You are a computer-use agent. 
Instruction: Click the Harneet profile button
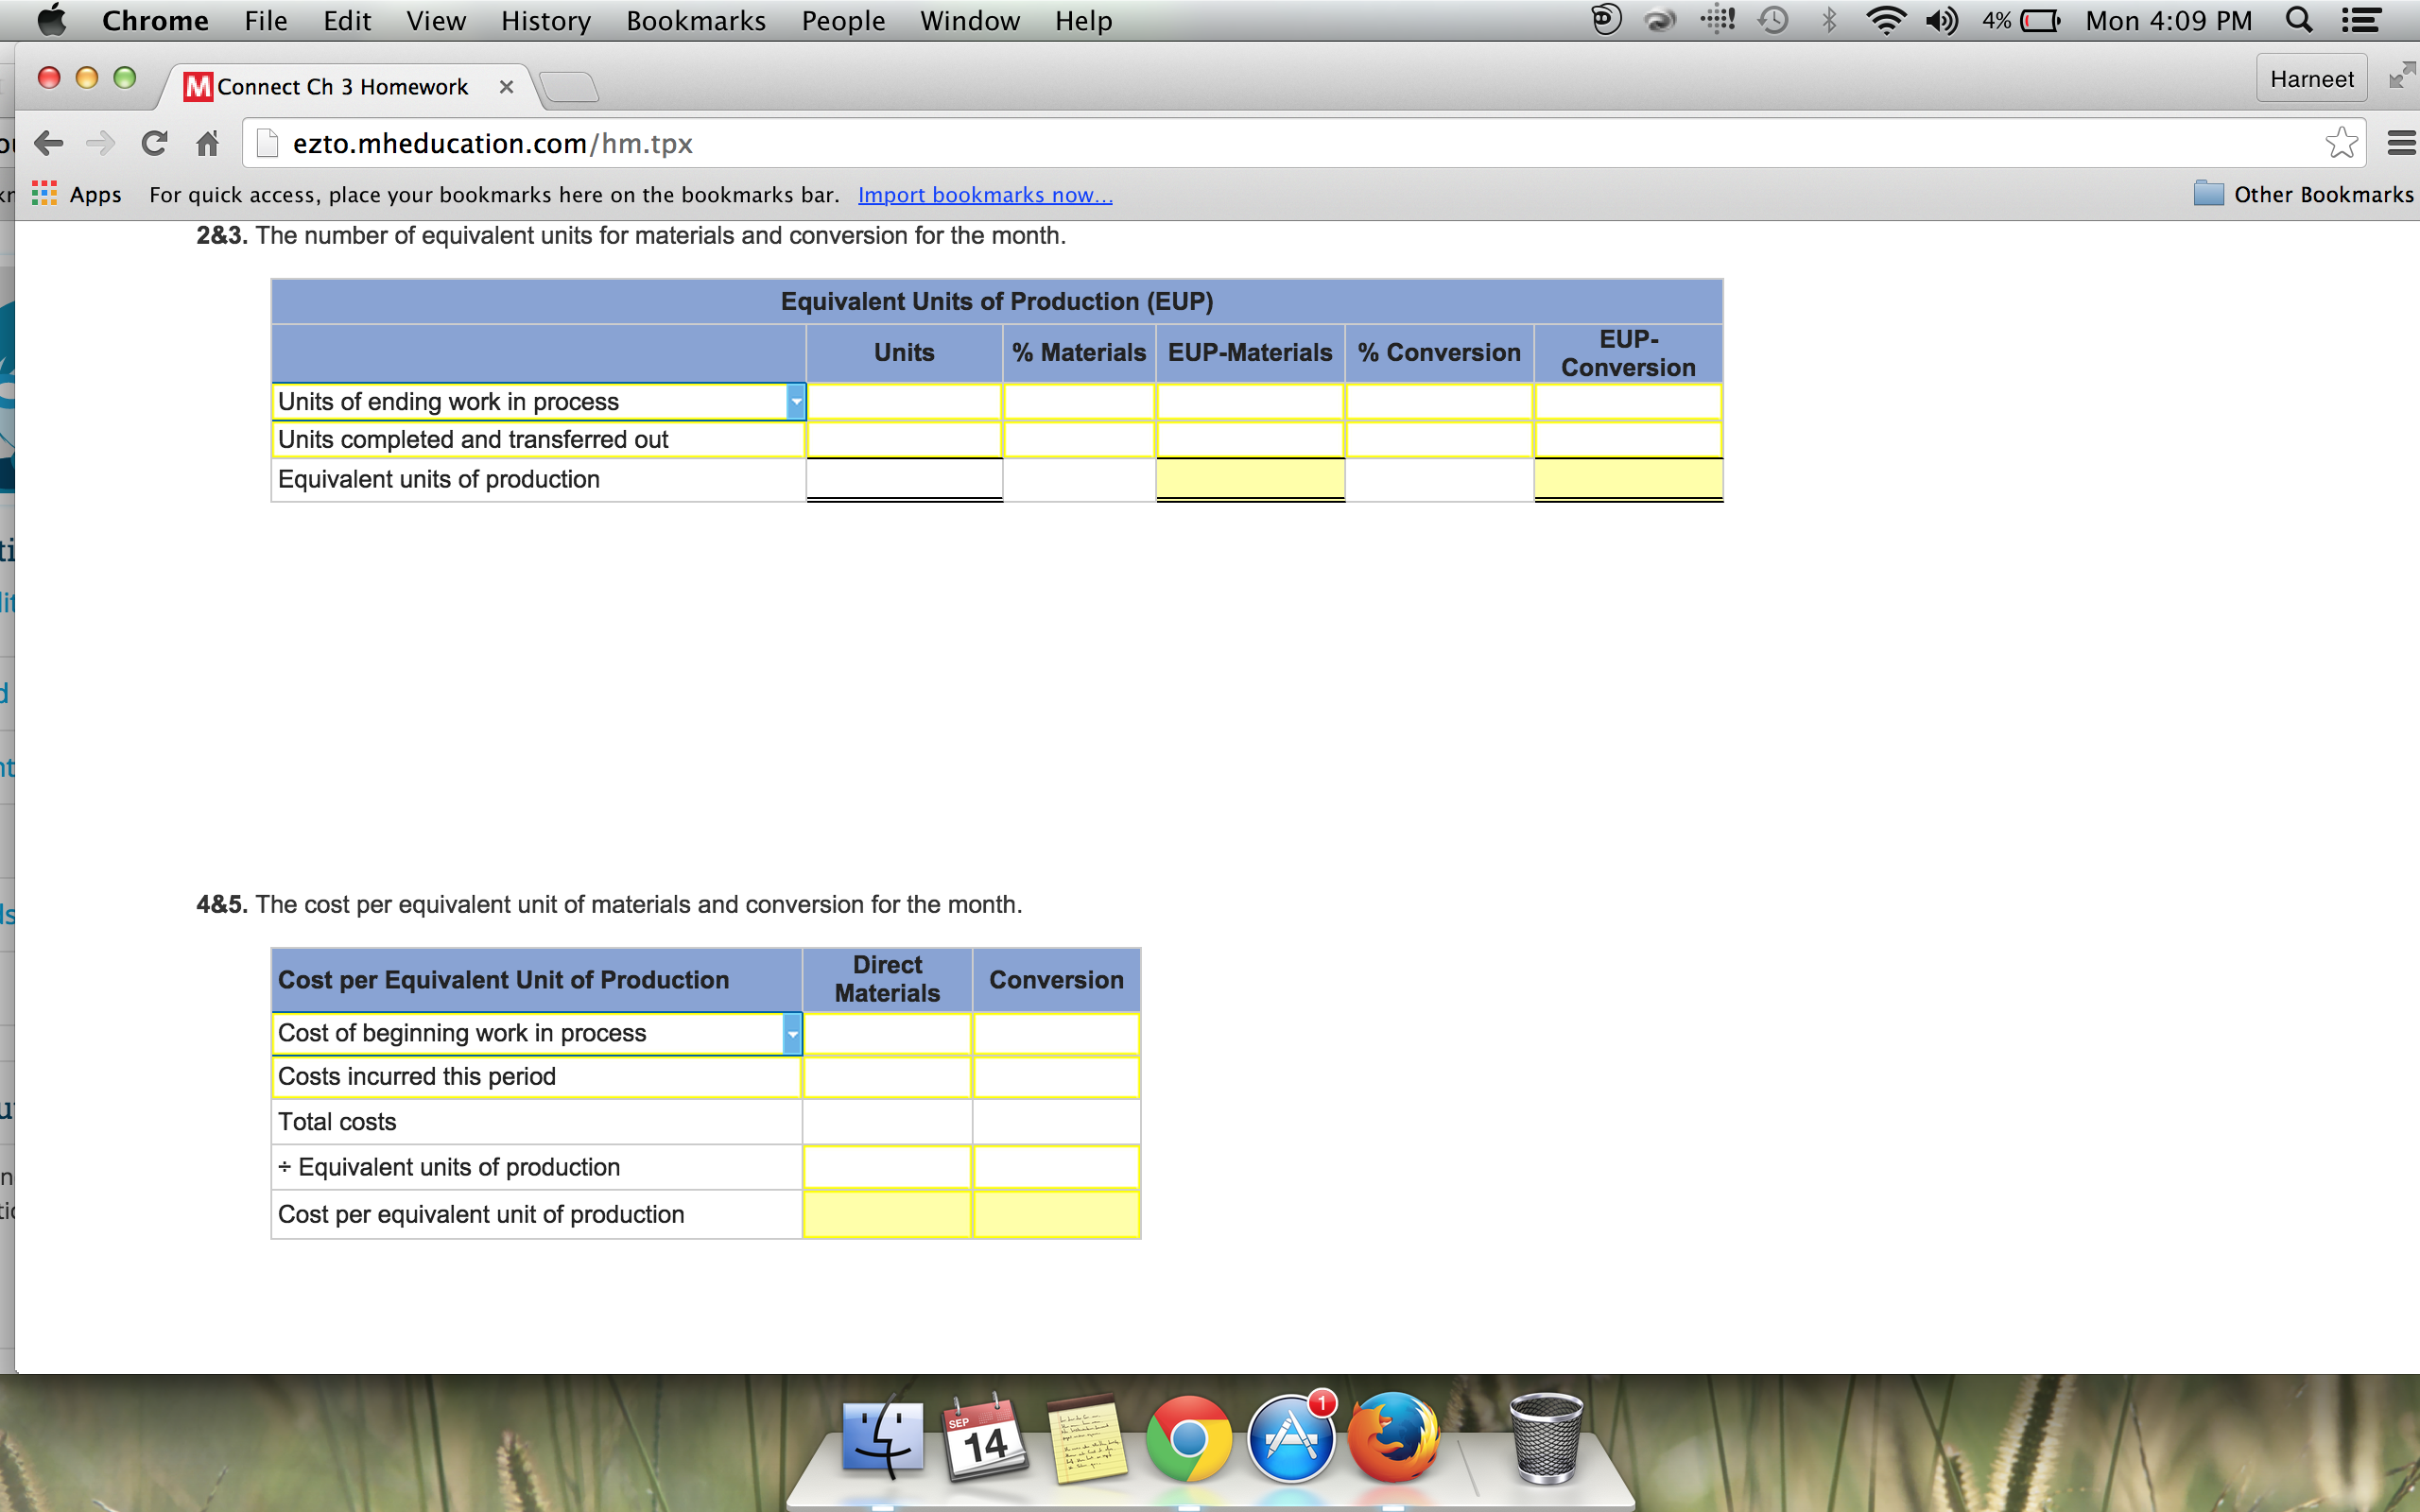pos(2310,79)
